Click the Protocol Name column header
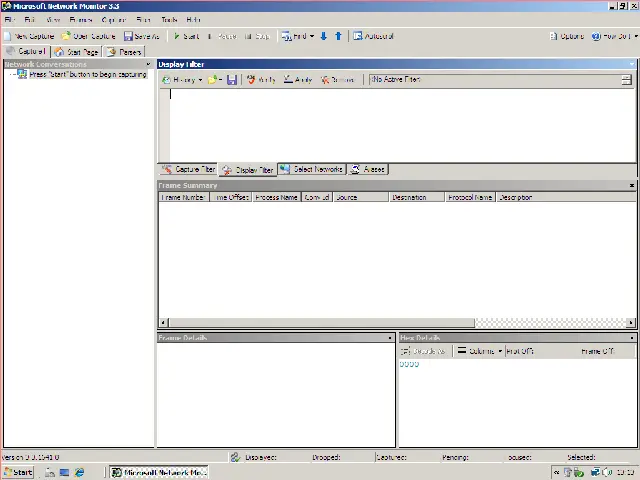 pyautogui.click(x=470, y=197)
